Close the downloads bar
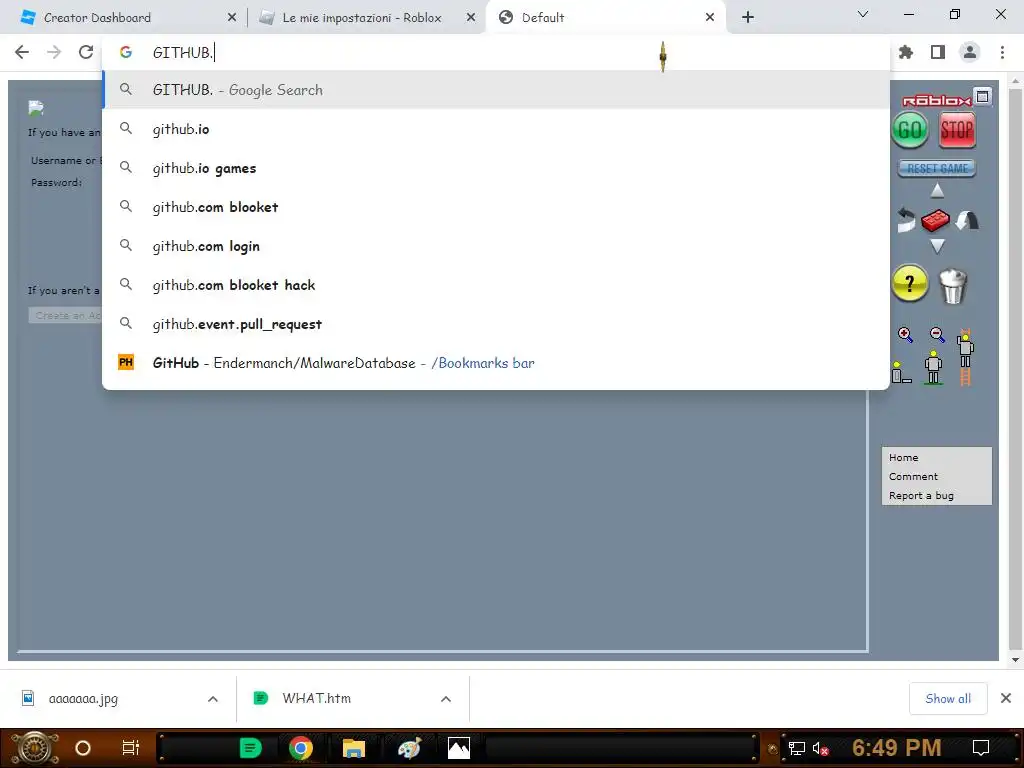1024x768 pixels. [1006, 699]
